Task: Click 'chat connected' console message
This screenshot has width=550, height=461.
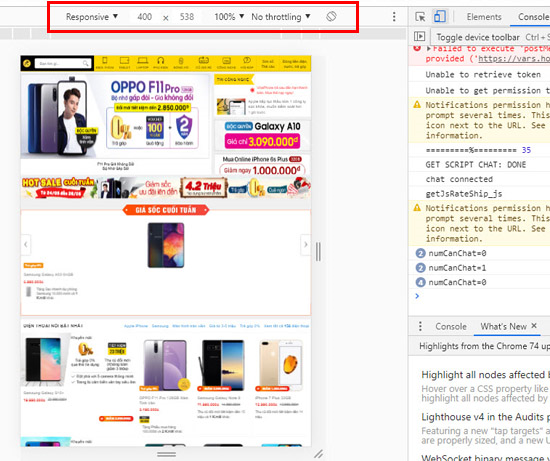Action: click(459, 179)
